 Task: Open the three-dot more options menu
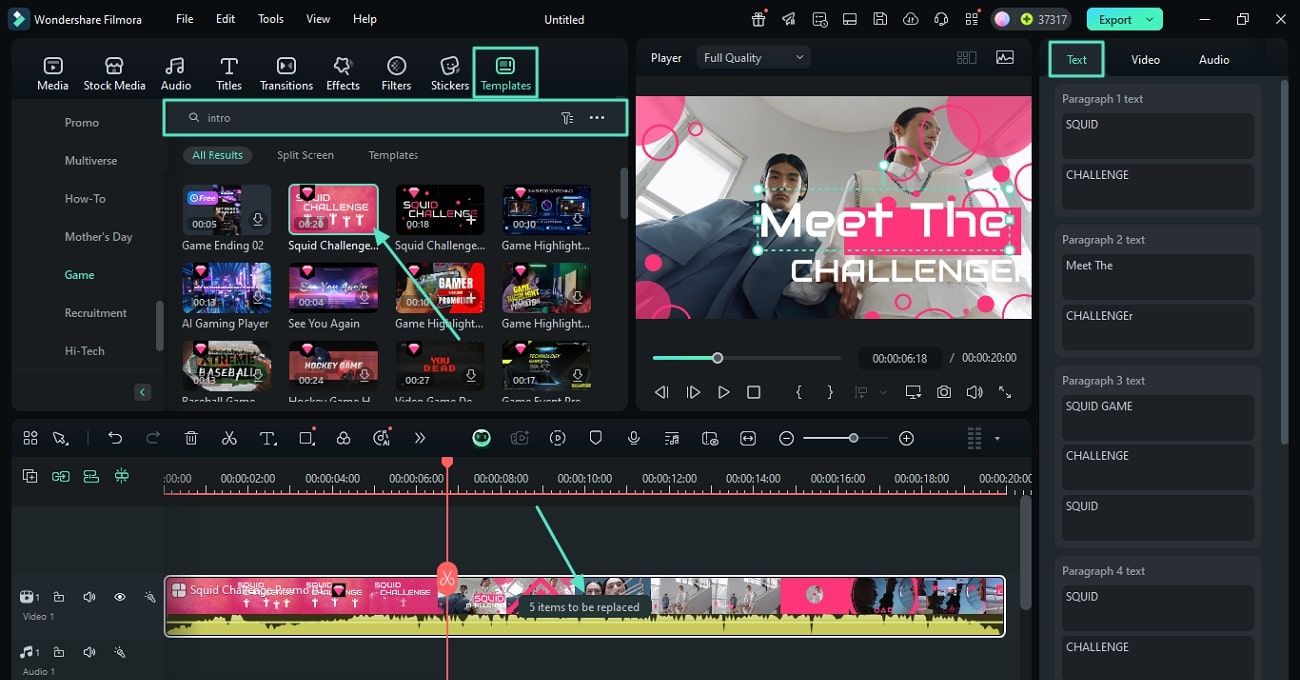coord(597,118)
